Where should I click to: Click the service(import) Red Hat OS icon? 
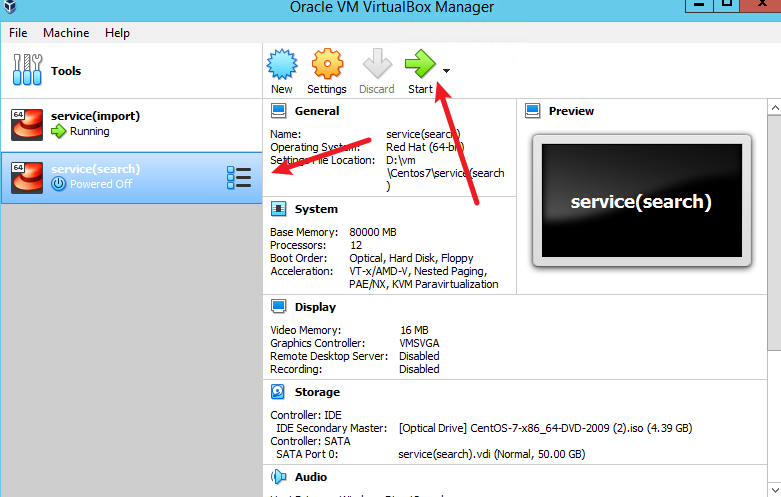click(x=27, y=124)
